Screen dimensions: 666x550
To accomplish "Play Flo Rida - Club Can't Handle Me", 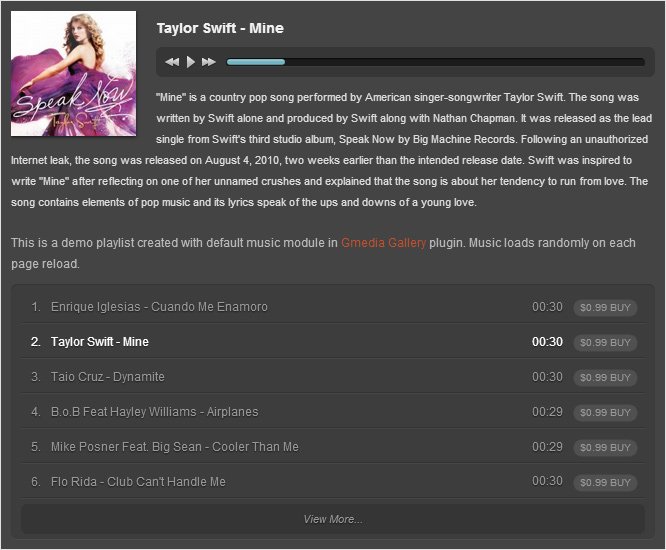I will coord(138,482).
